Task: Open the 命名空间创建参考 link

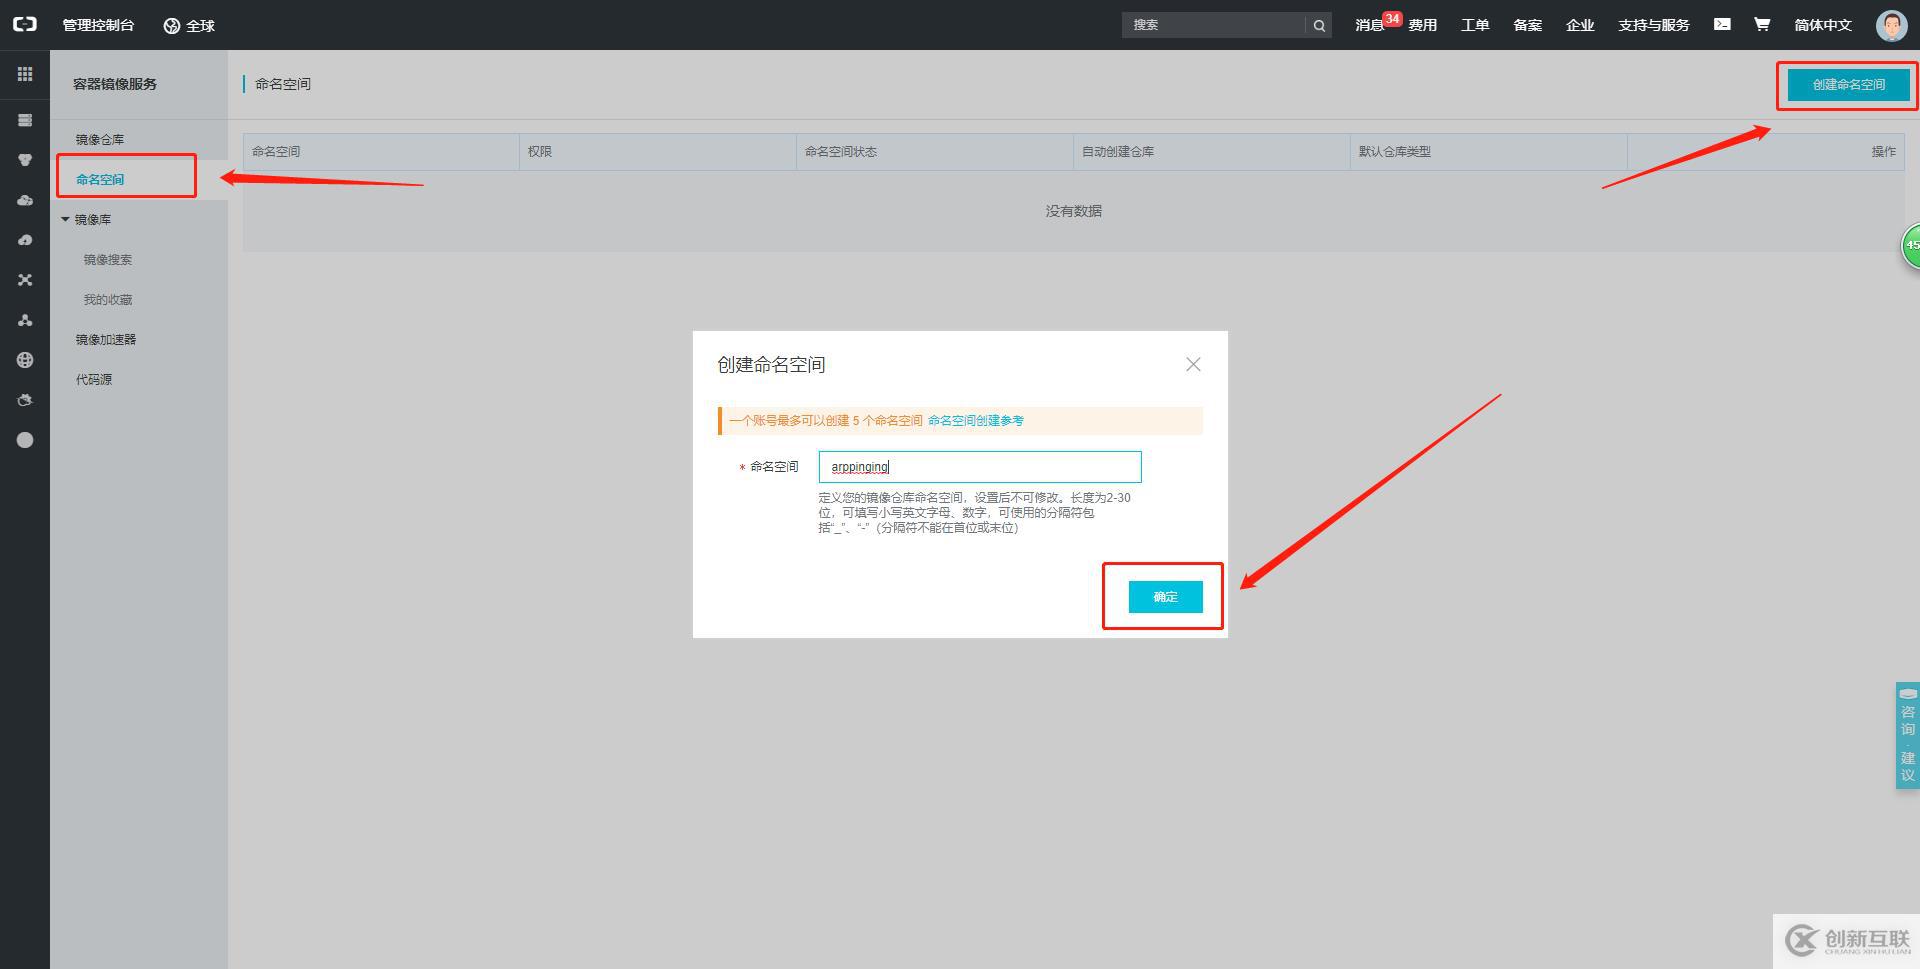Action: (x=975, y=421)
